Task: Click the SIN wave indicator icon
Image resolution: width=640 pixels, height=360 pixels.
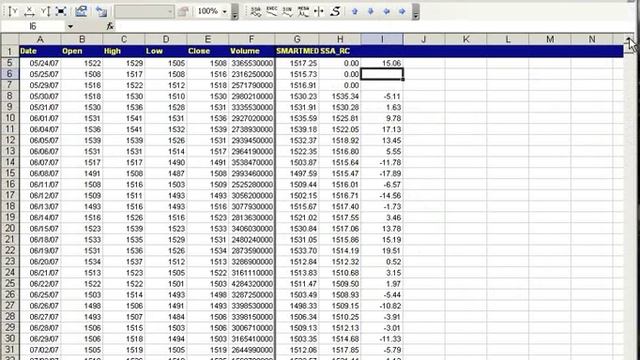Action: pyautogui.click(x=287, y=11)
